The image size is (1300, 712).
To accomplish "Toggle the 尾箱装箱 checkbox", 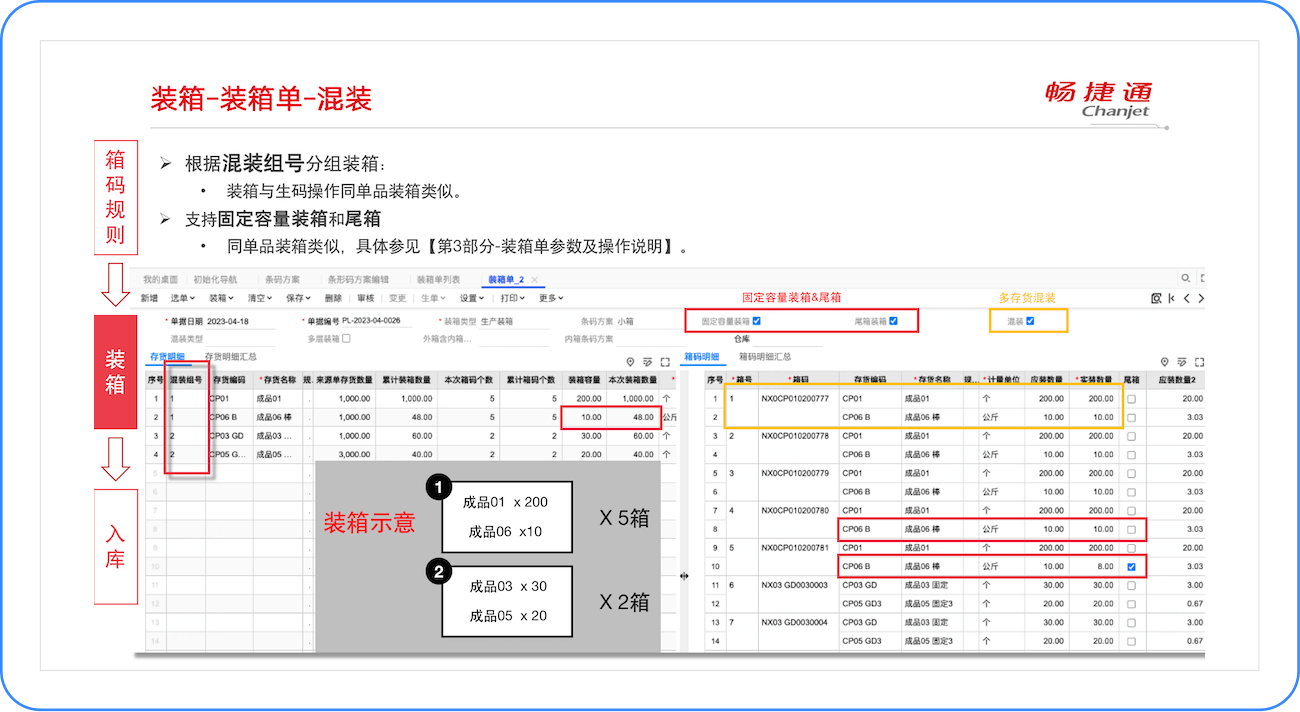I will (x=893, y=321).
